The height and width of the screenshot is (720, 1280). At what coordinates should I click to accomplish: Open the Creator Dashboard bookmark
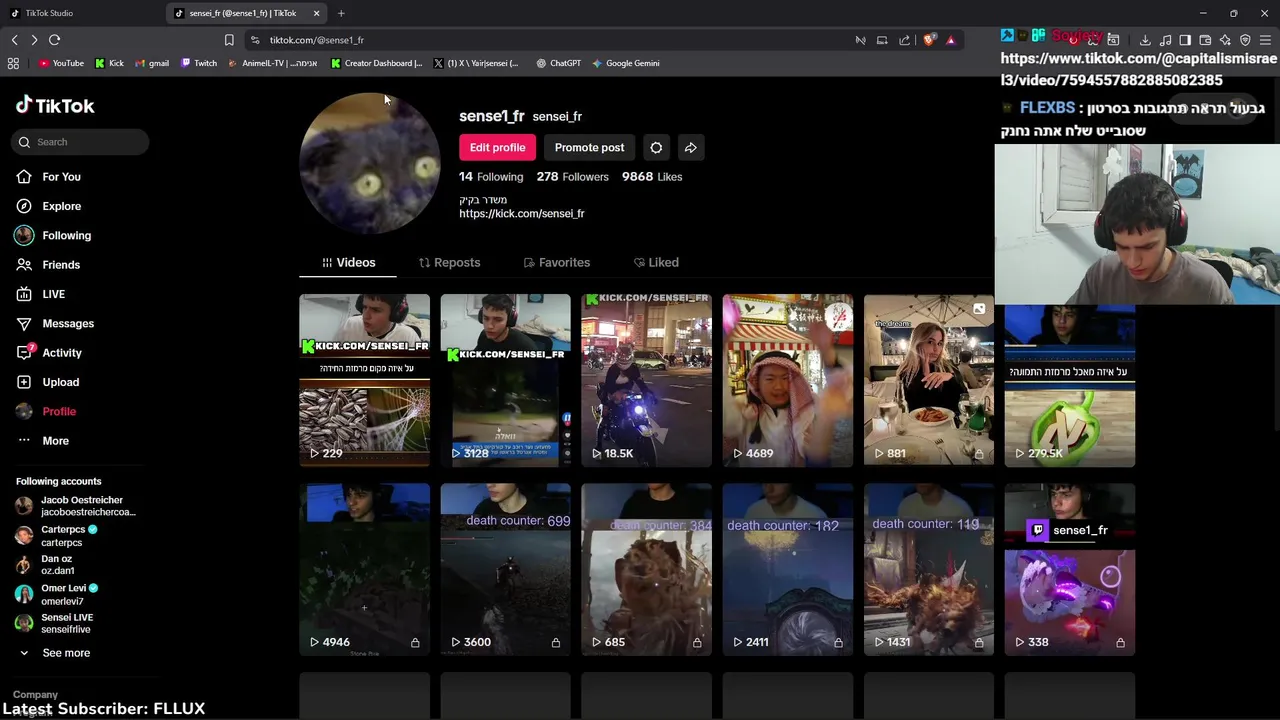(376, 63)
